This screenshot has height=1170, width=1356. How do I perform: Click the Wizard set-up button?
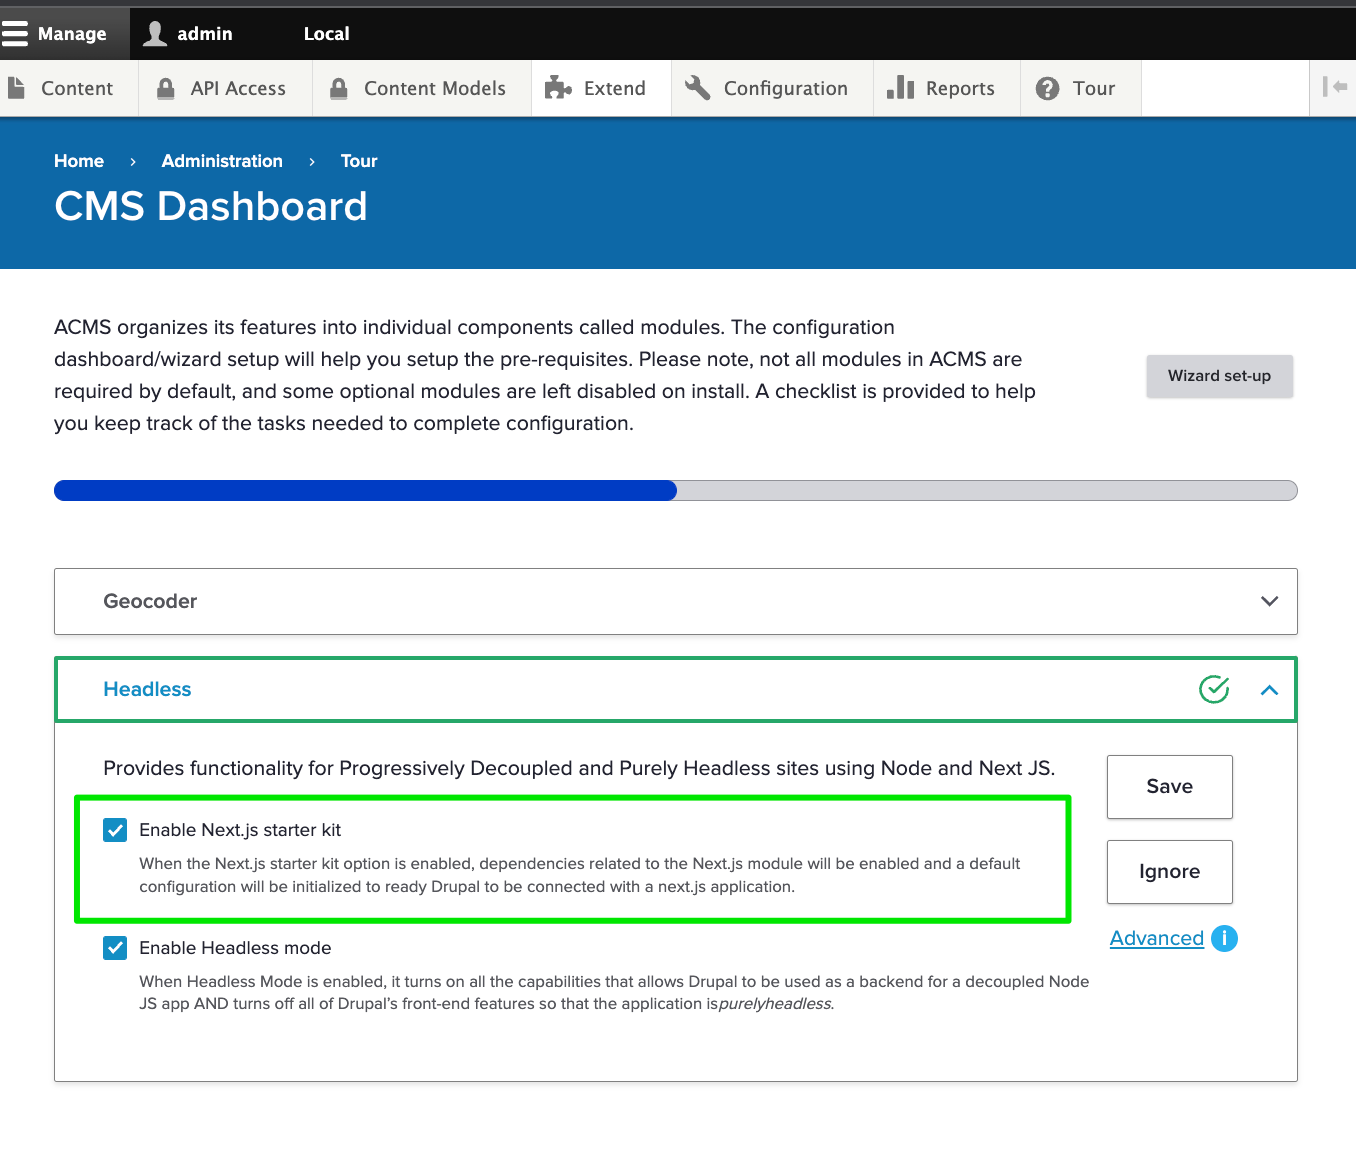coord(1220,376)
